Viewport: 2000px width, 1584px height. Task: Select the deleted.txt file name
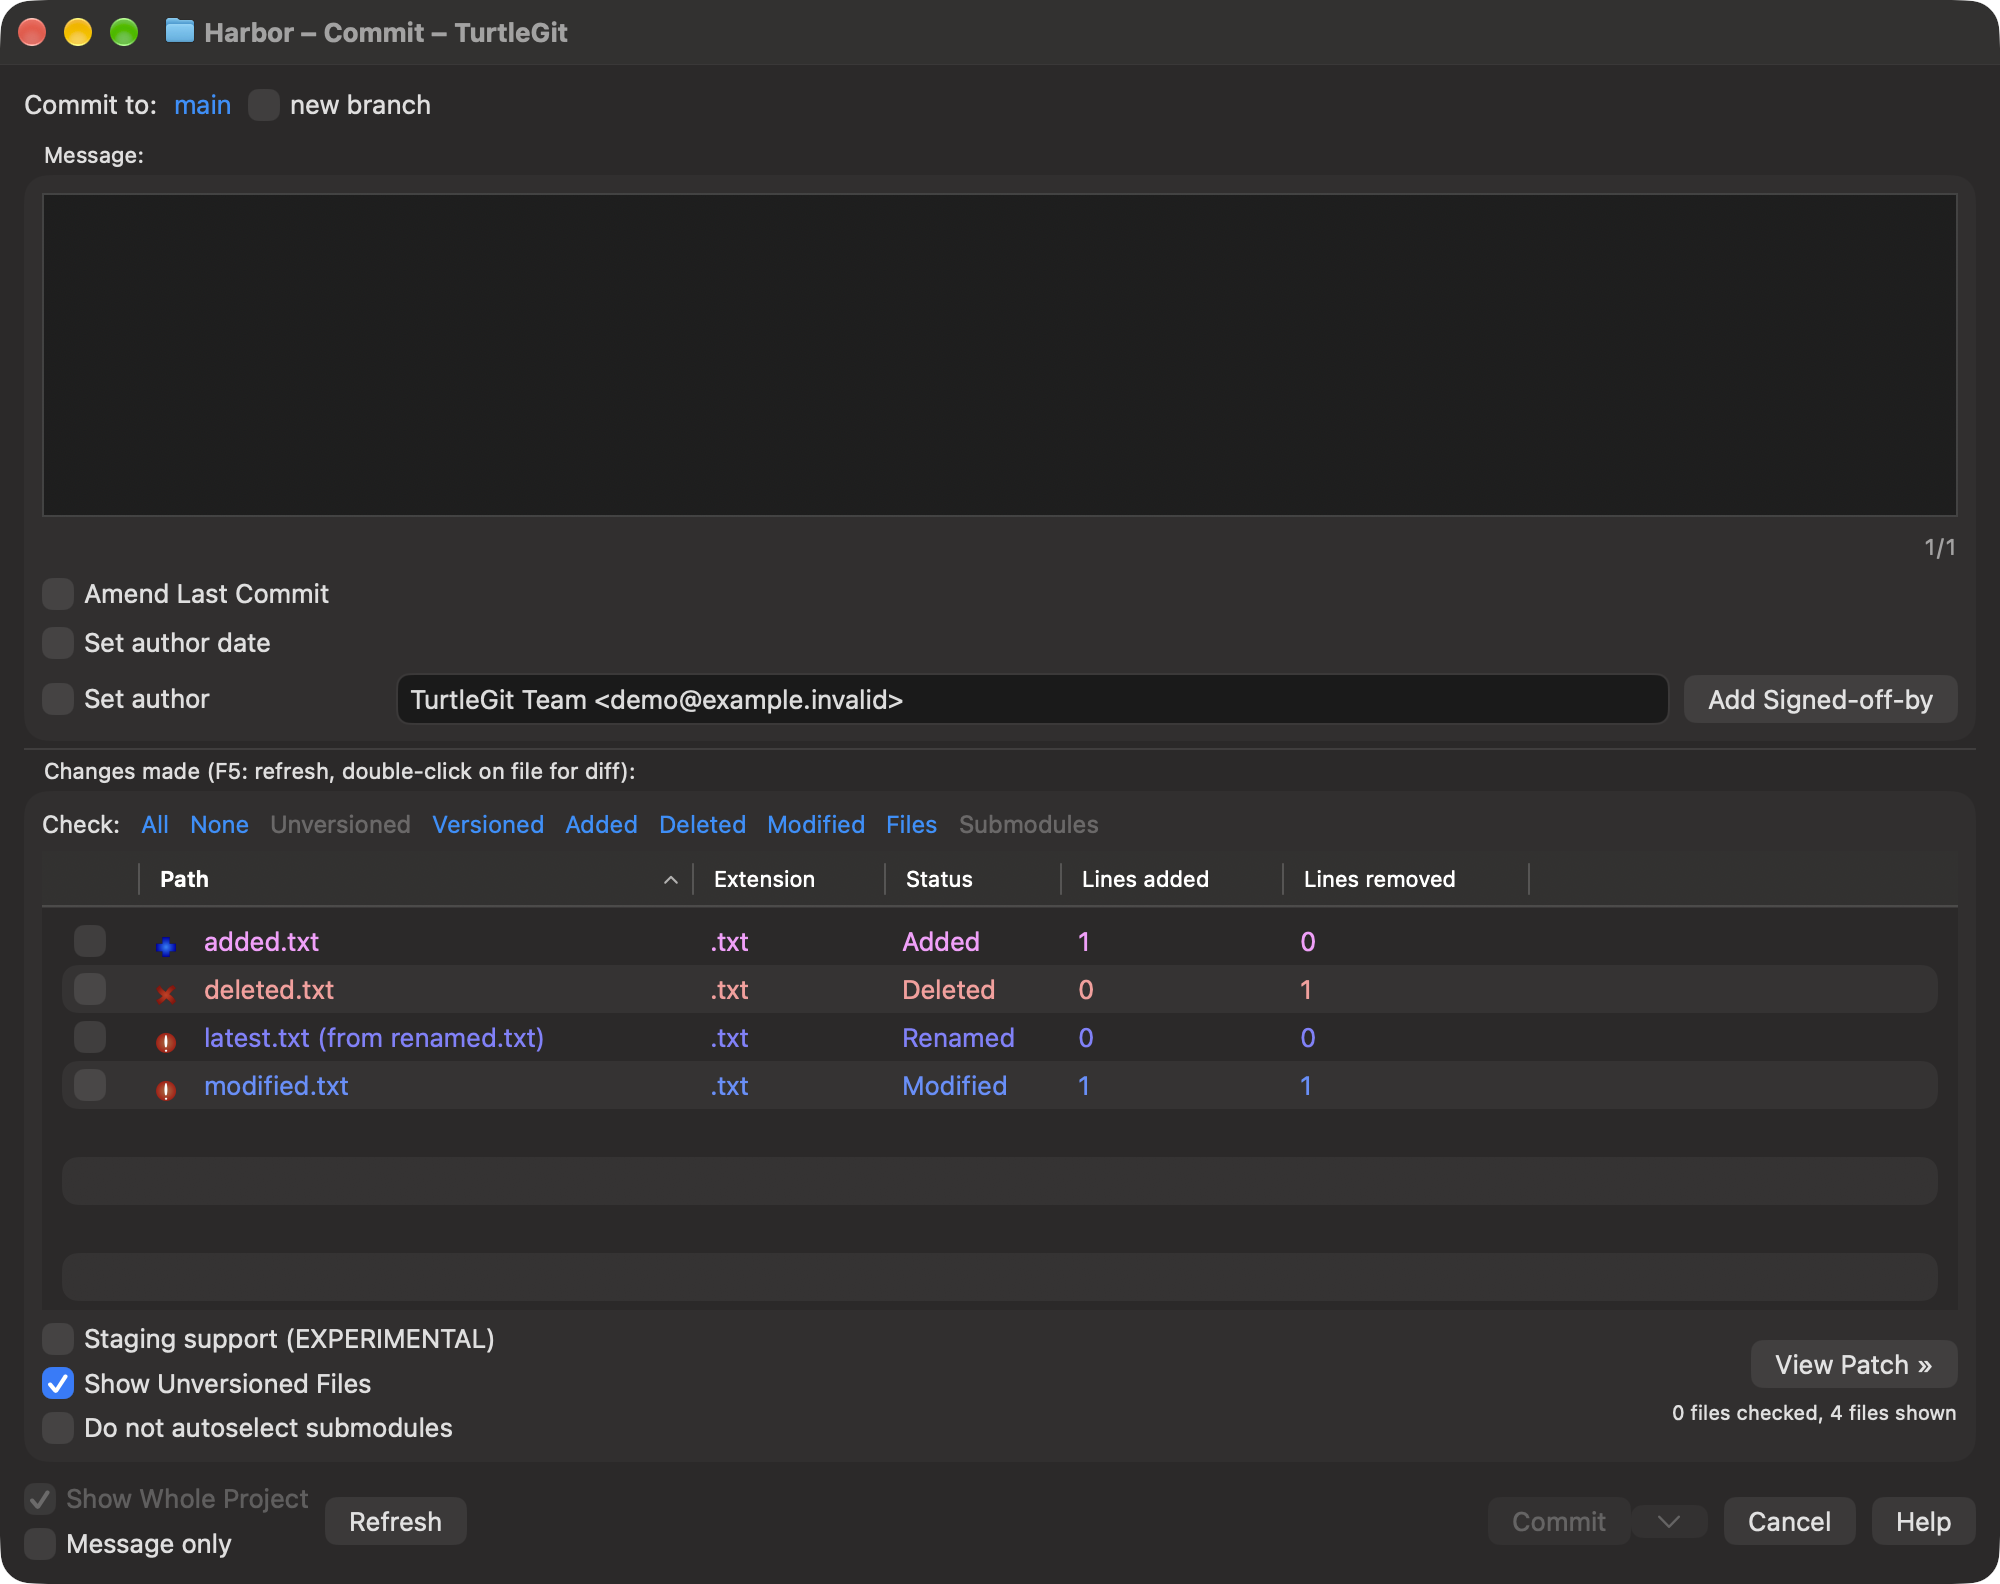269,990
